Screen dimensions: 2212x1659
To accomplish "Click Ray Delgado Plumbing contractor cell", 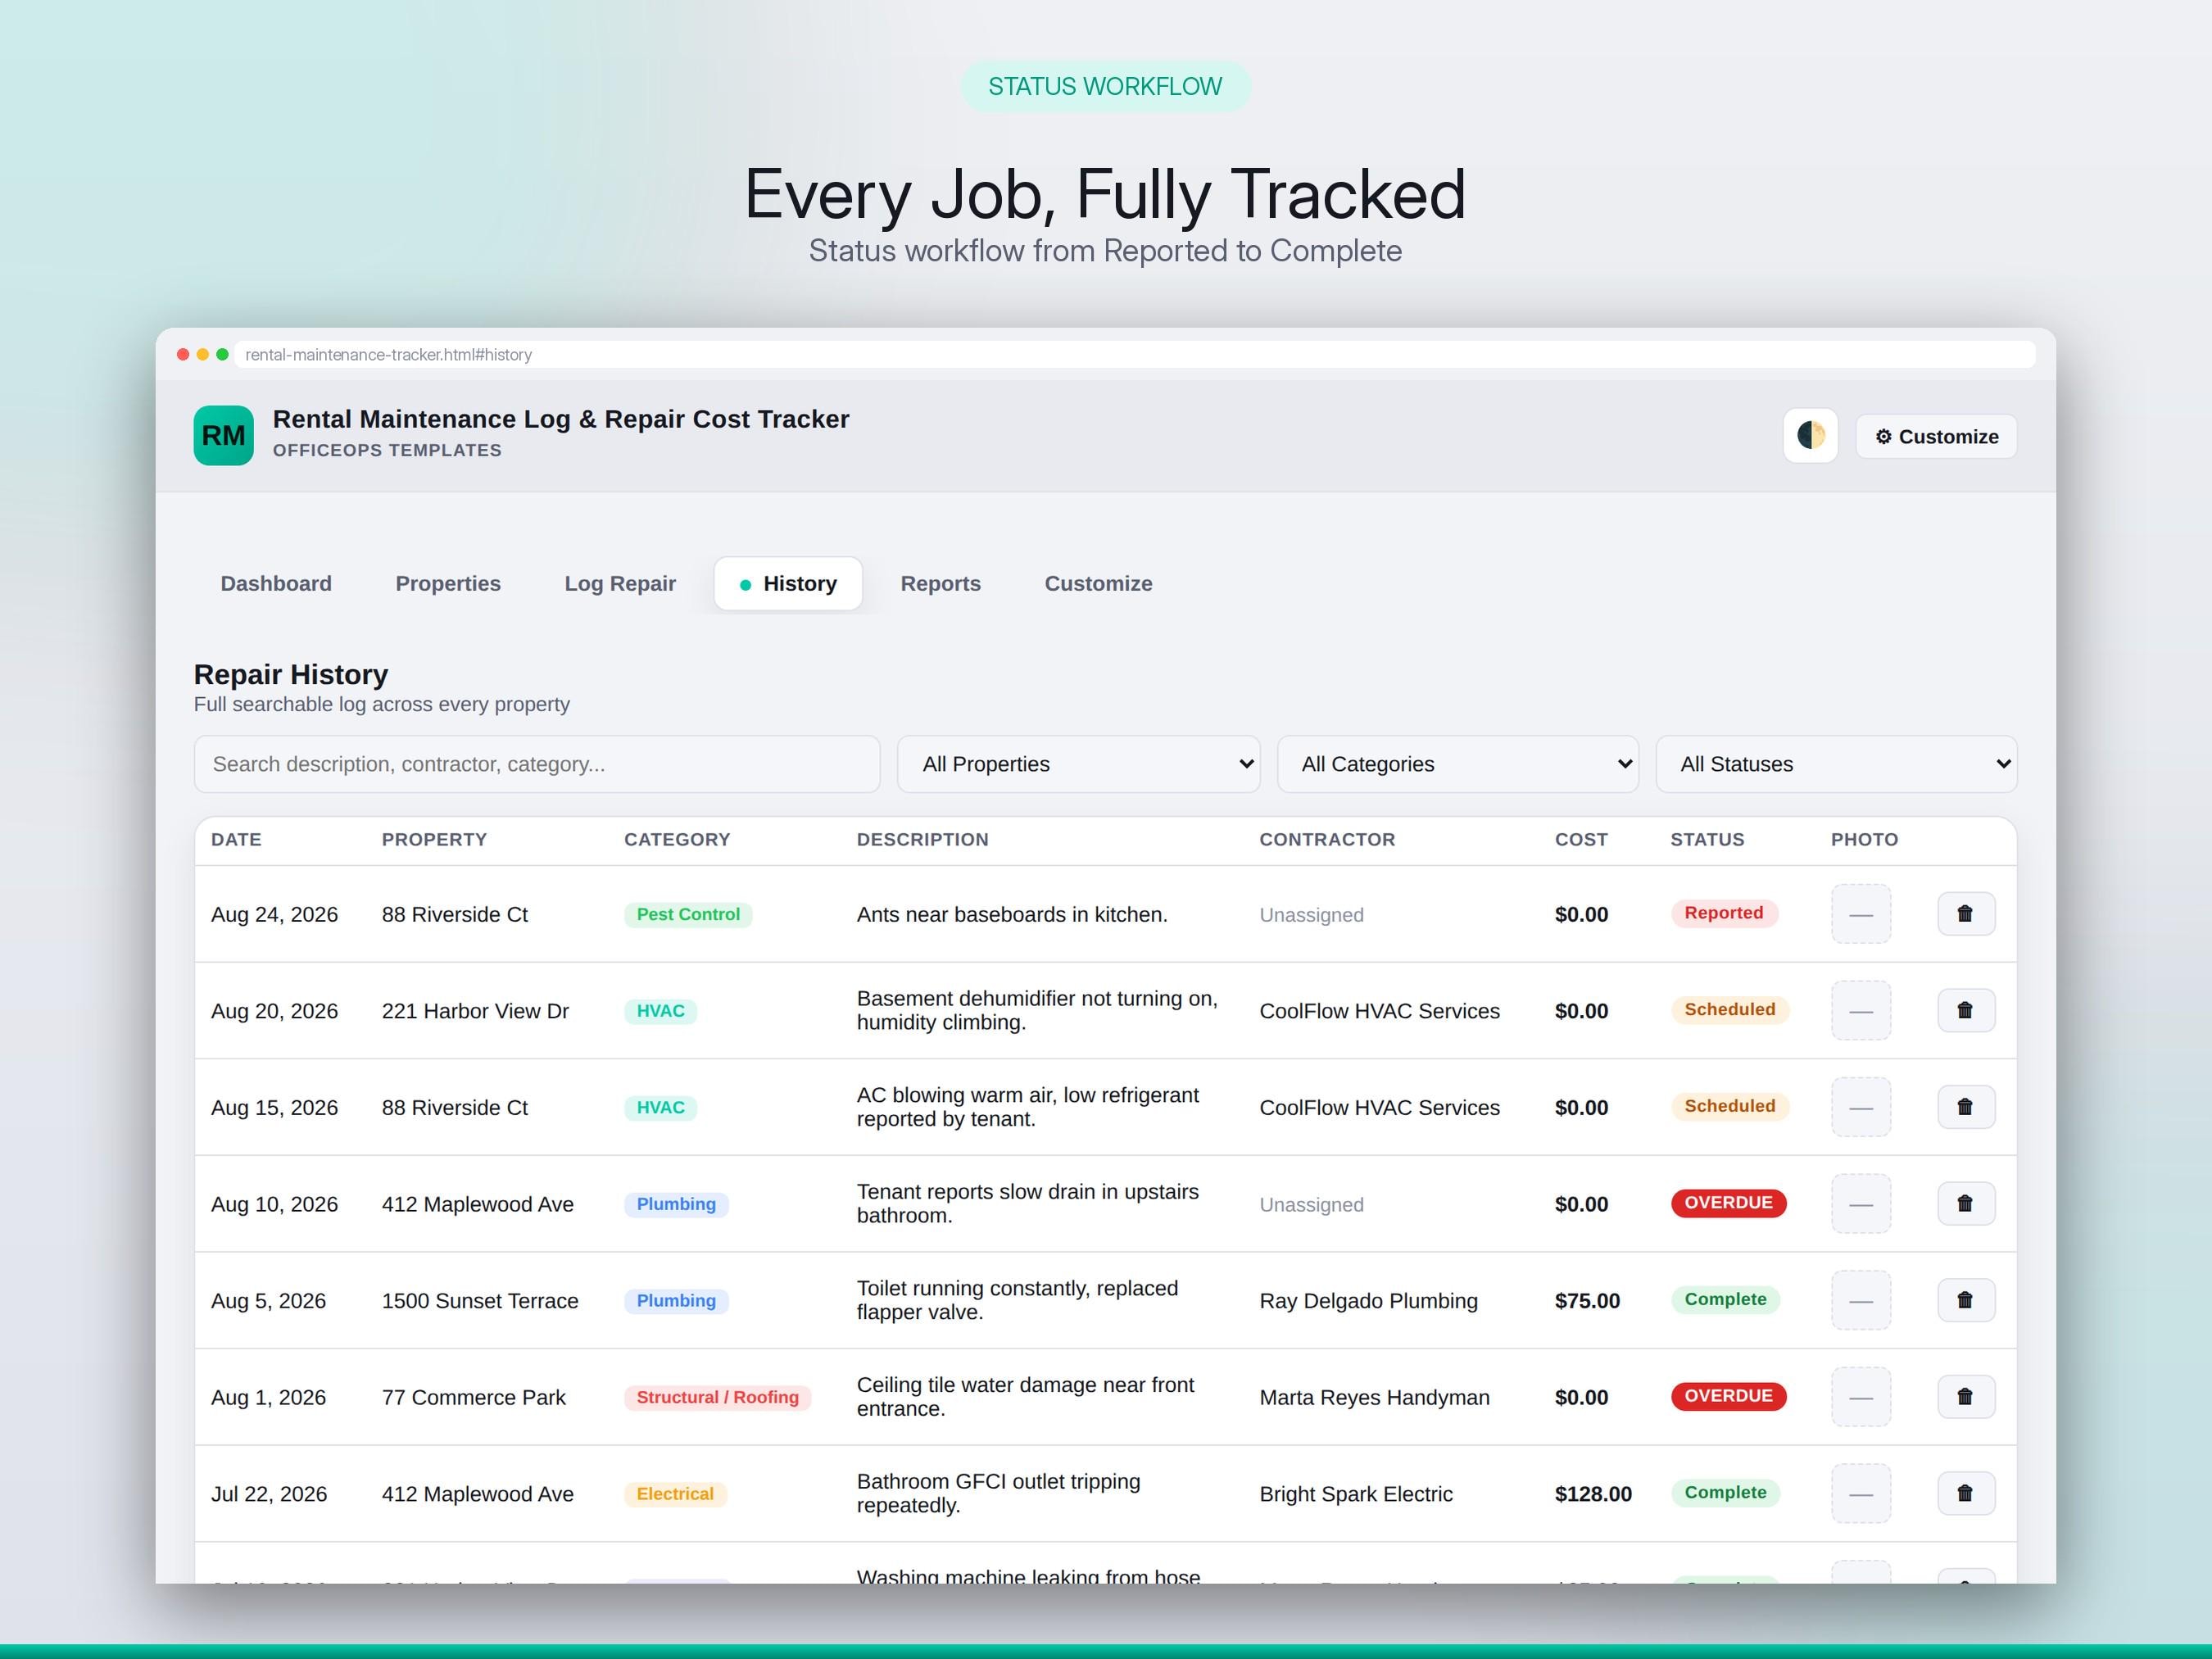I will [1368, 1301].
